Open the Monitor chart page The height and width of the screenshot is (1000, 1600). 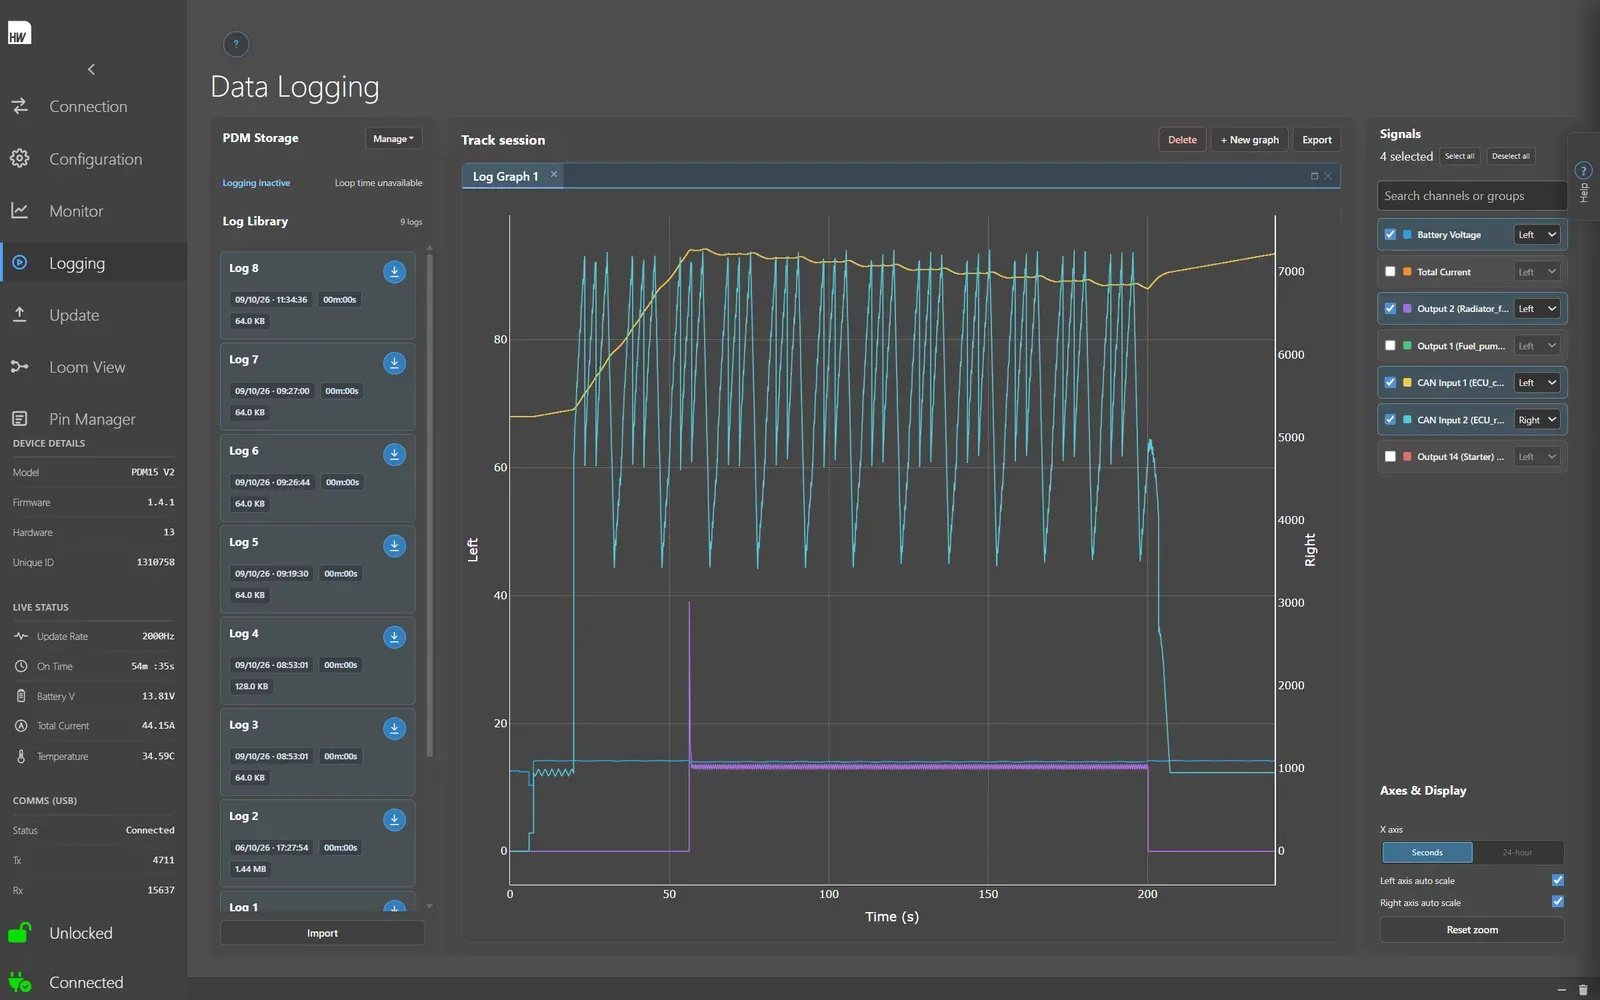pos(76,211)
